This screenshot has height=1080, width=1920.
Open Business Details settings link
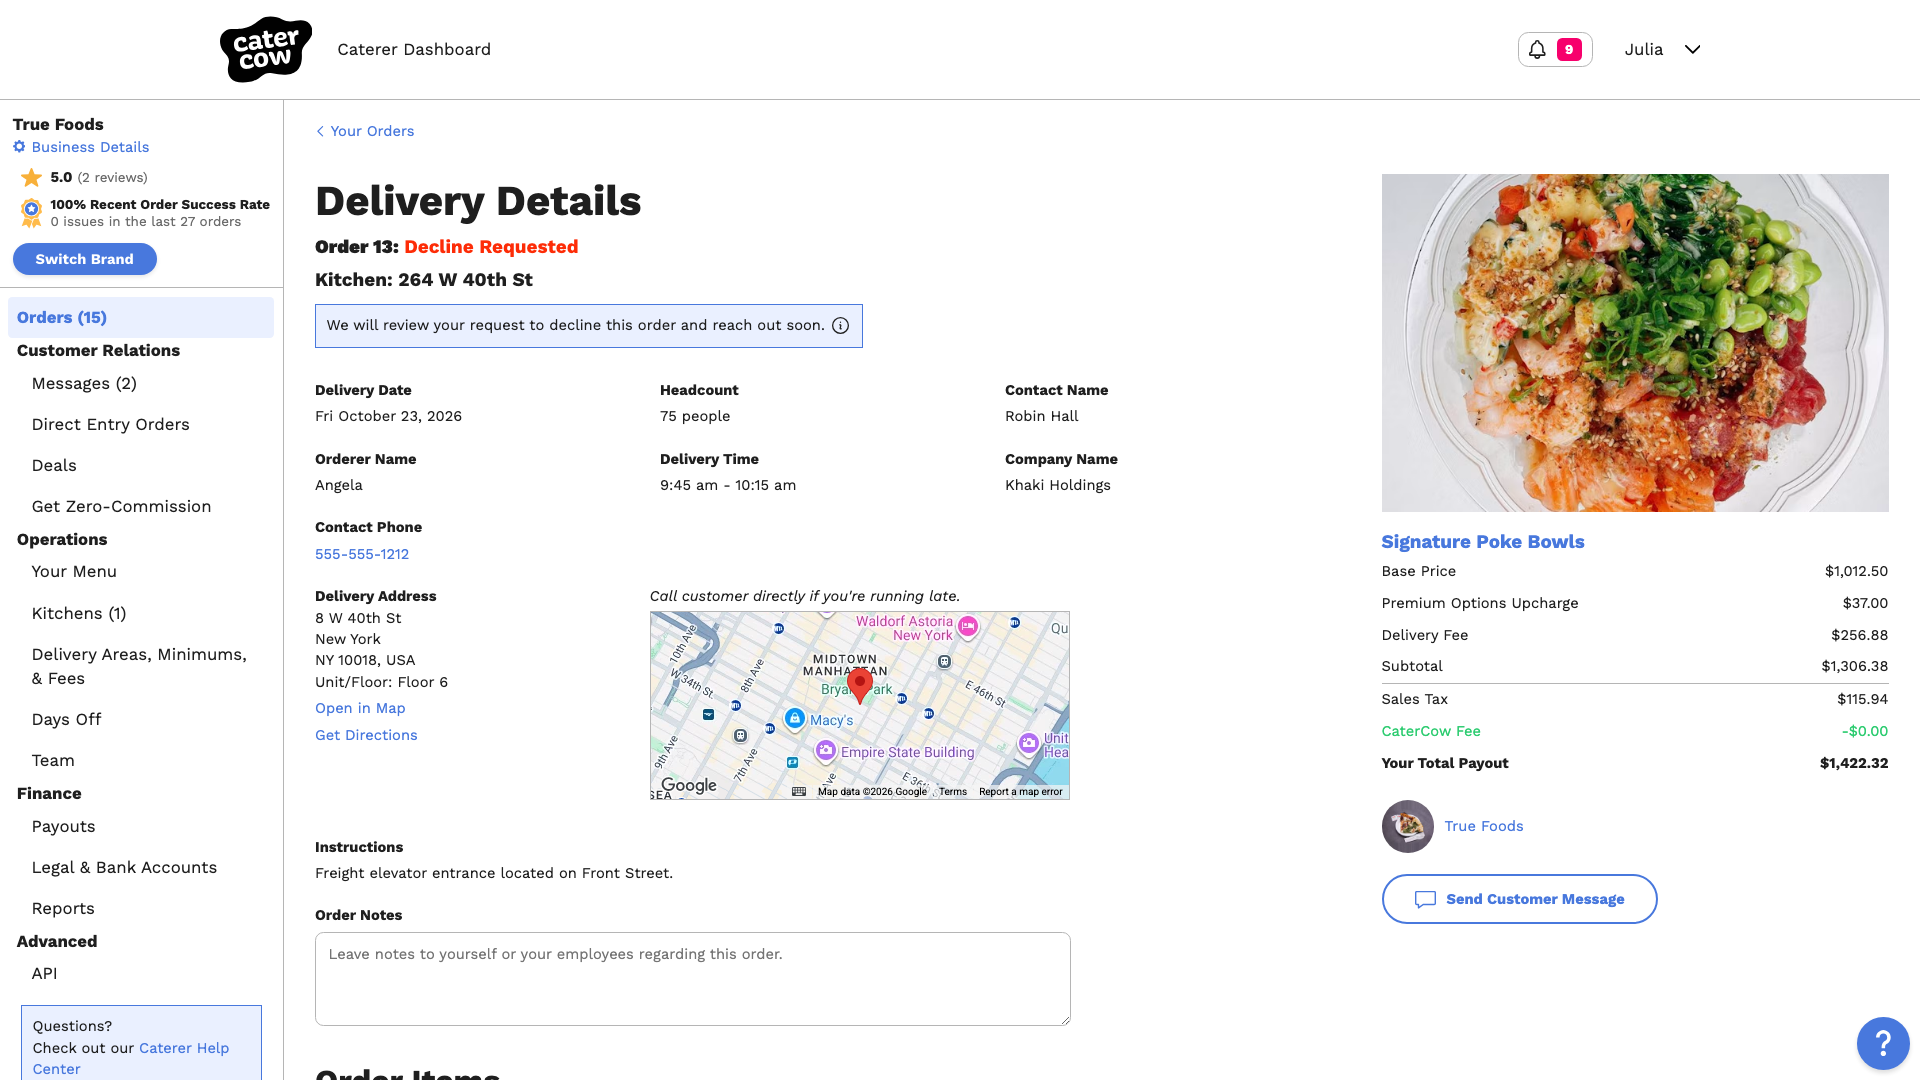click(81, 147)
